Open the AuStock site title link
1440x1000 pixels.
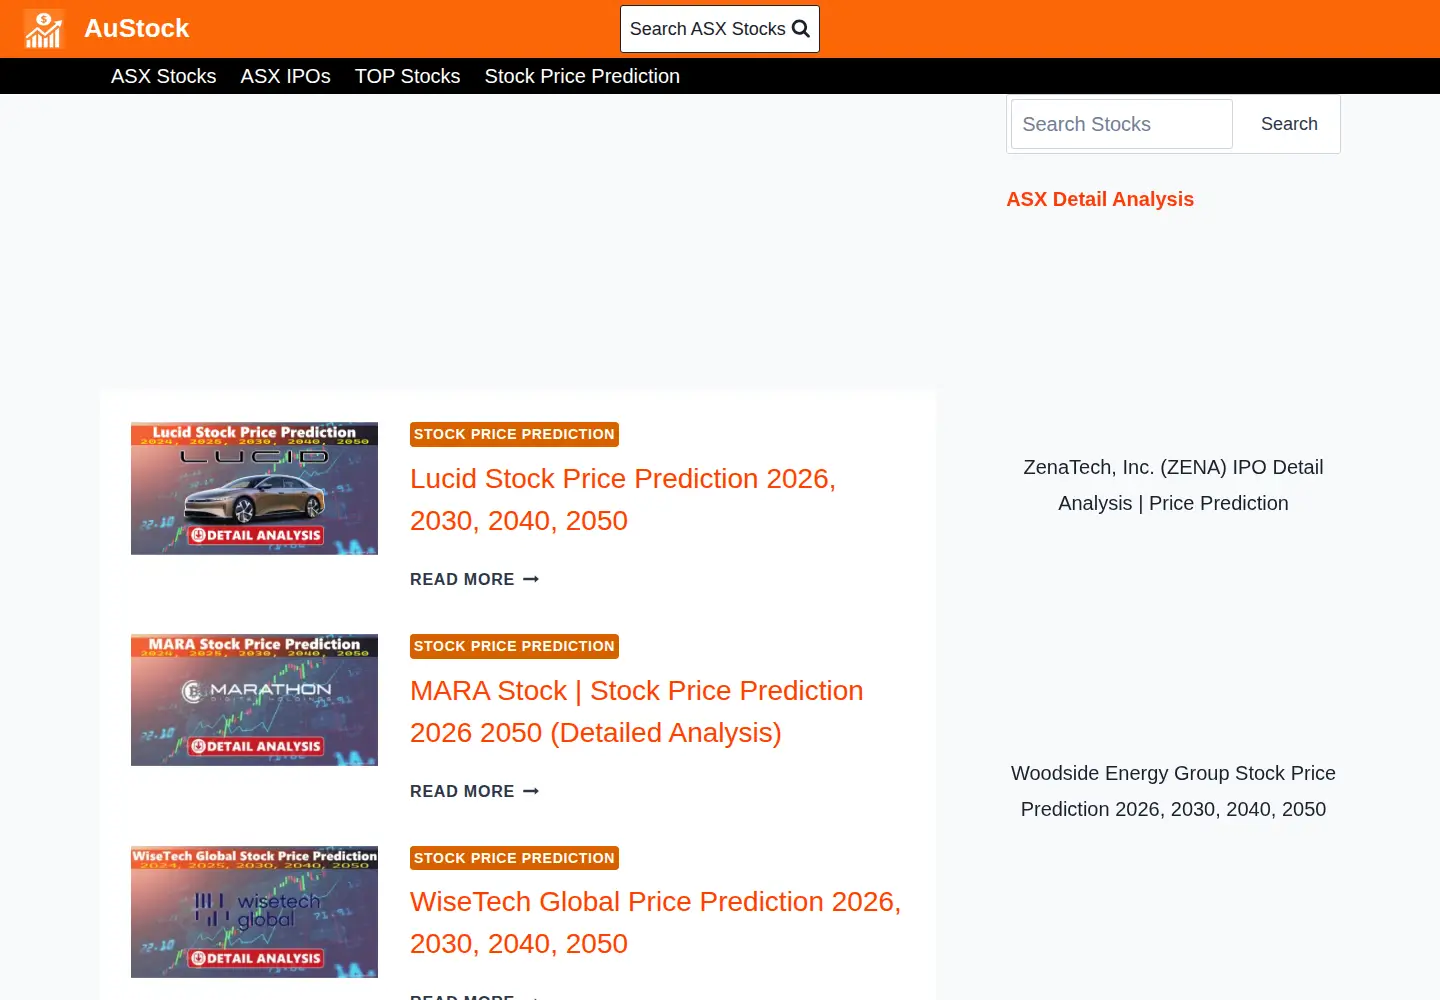tap(136, 28)
